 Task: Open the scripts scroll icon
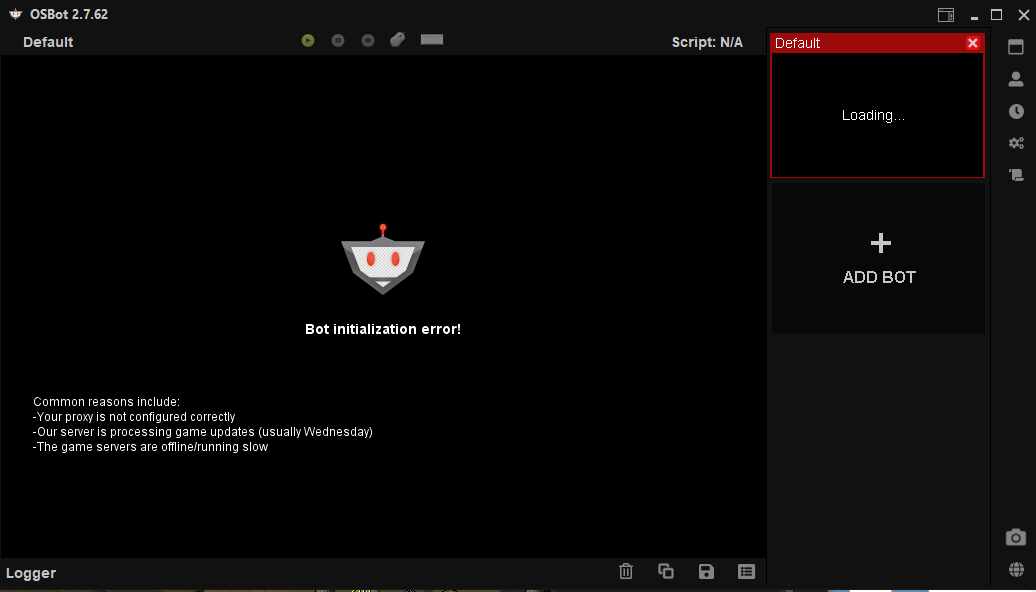click(x=1016, y=175)
